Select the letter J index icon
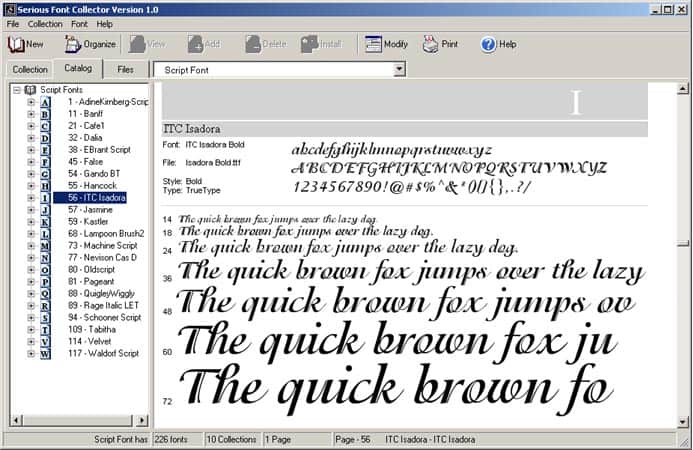693x450 pixels. [x=45, y=210]
